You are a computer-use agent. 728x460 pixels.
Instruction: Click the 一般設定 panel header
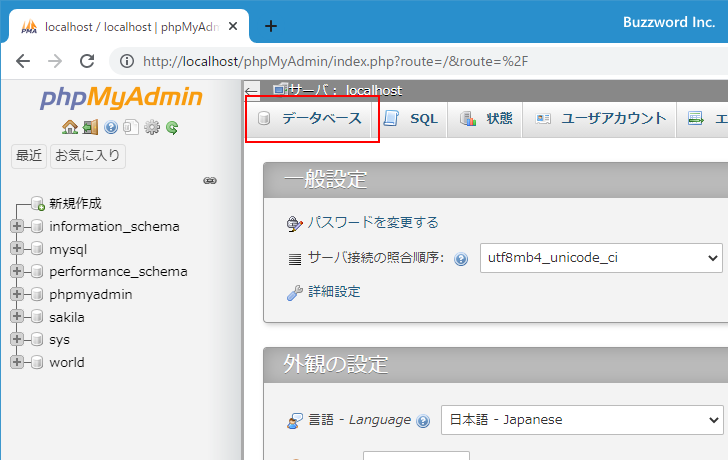(x=495, y=180)
